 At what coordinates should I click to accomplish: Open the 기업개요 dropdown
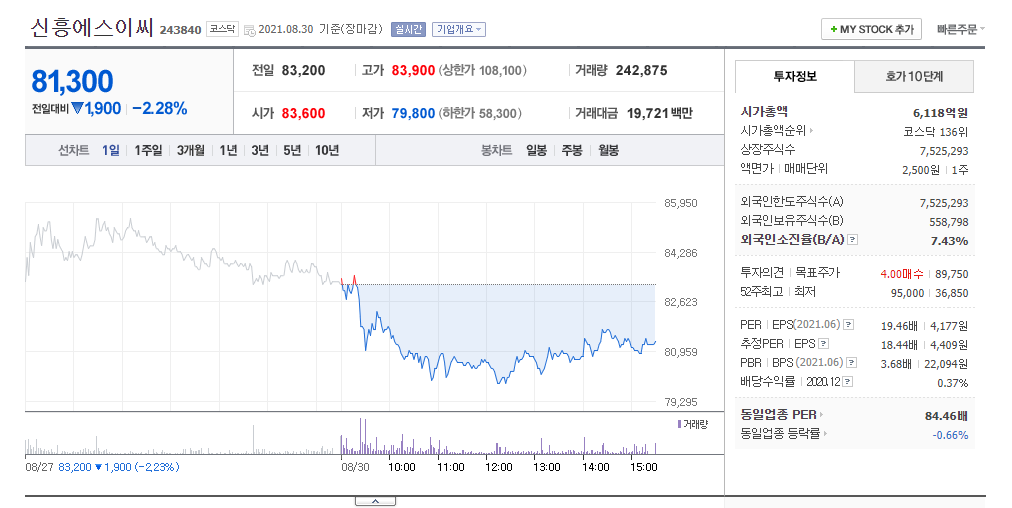point(459,29)
